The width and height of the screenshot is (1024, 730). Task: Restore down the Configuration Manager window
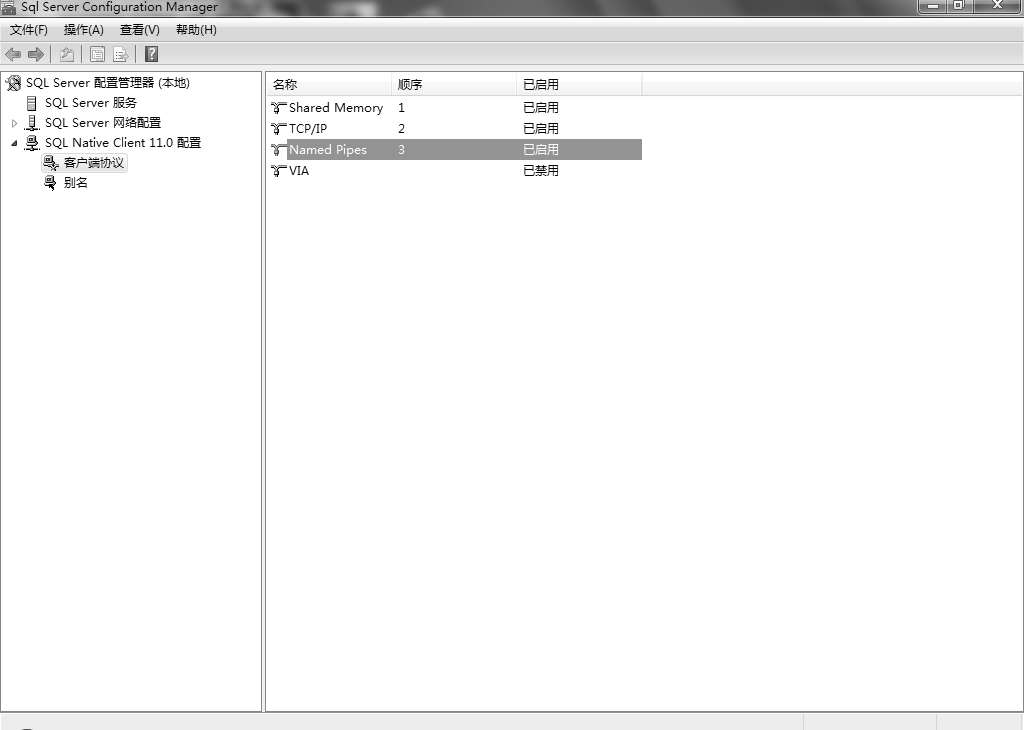(959, 6)
